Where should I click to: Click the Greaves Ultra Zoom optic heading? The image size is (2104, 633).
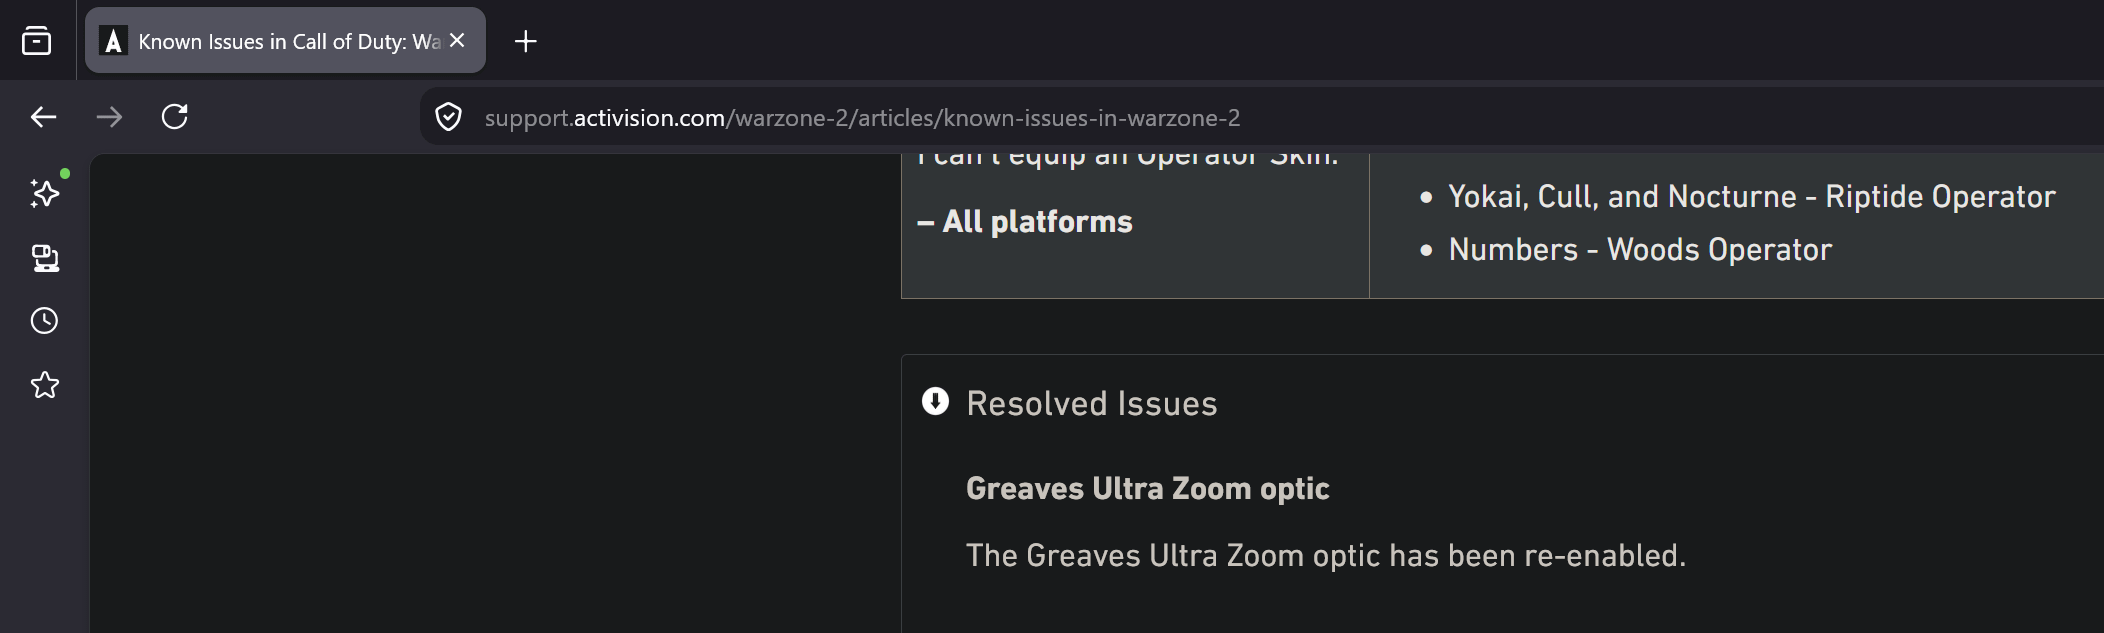[x=1147, y=489]
